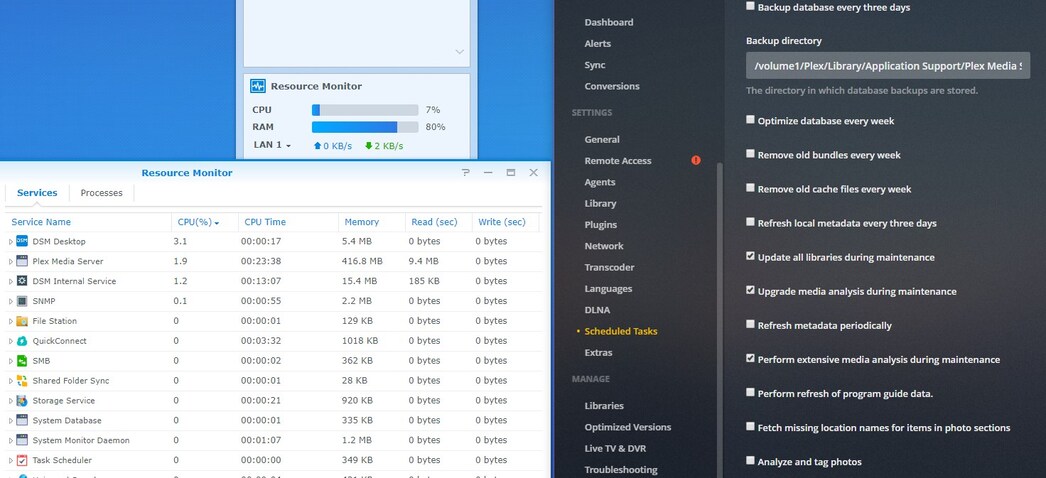The height and width of the screenshot is (478, 1046).
Task: Open Plex Alerts page
Action: tap(598, 43)
